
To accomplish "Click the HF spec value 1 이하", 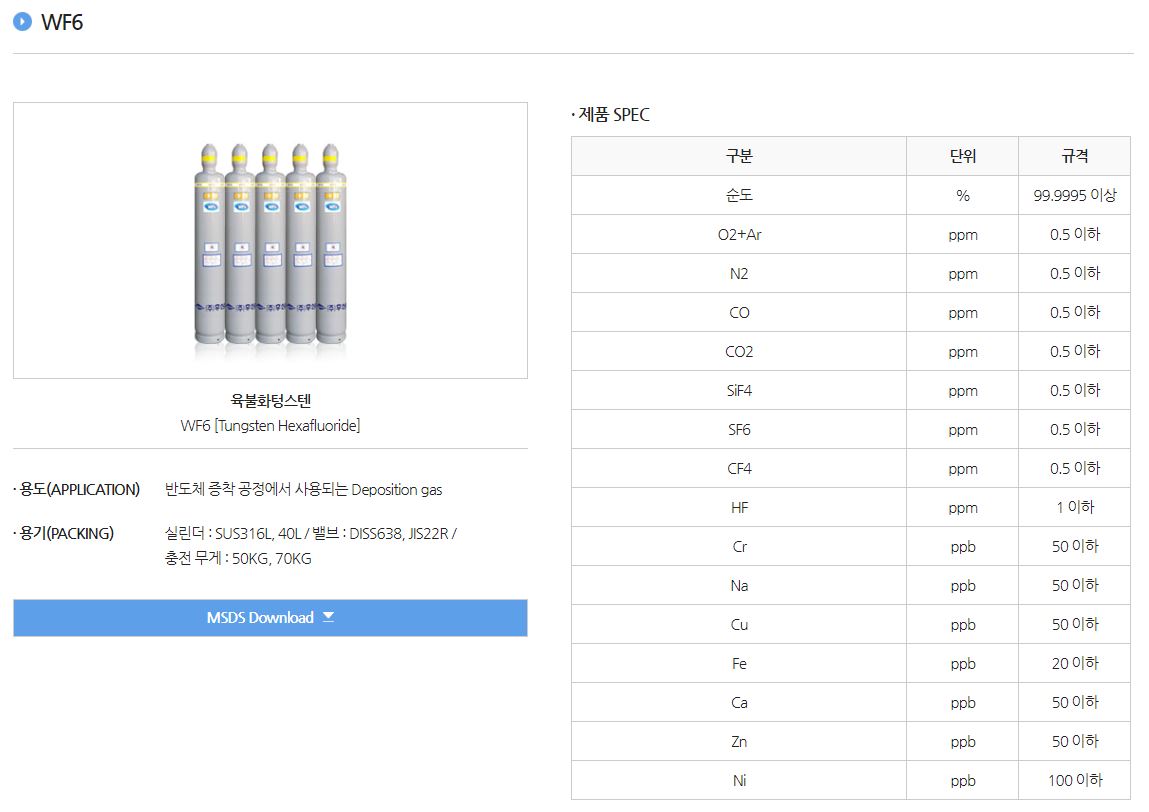I will tap(1074, 507).
